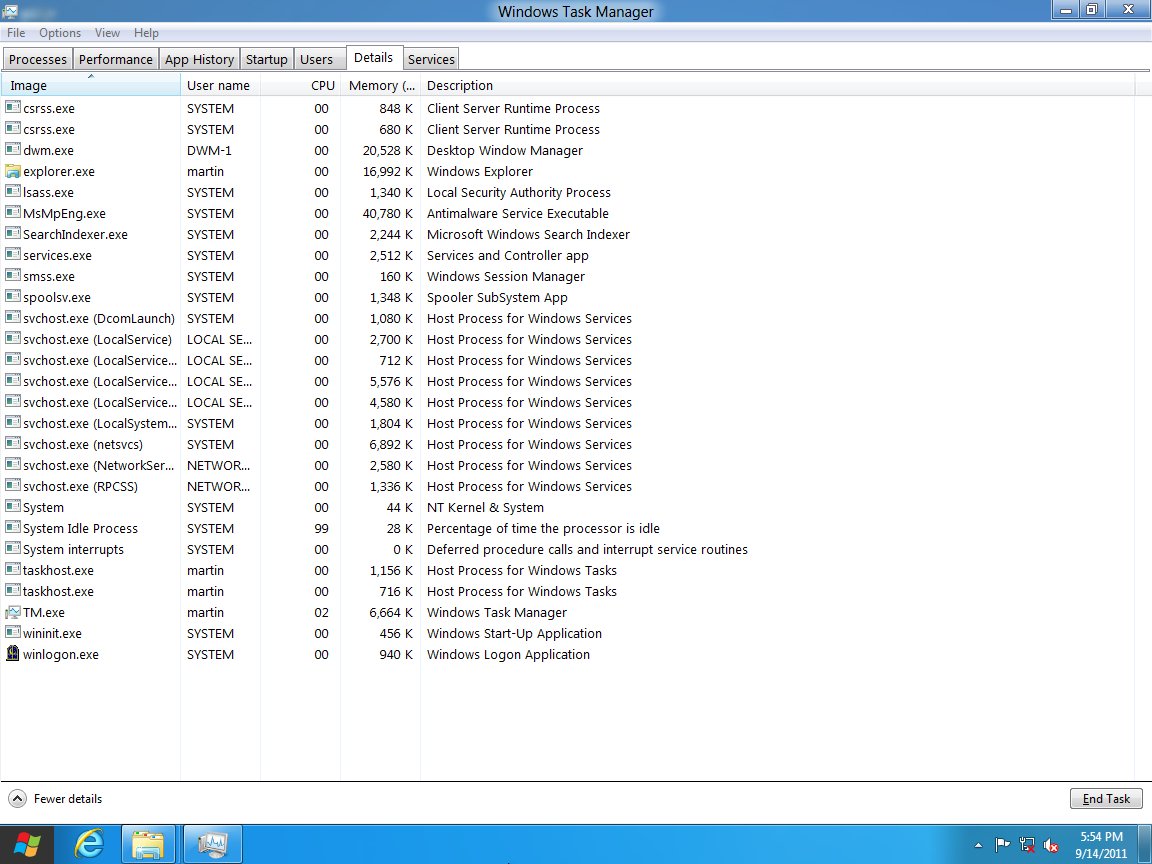The width and height of the screenshot is (1152, 864).
Task: Sort by the Description column header
Action: pos(777,85)
